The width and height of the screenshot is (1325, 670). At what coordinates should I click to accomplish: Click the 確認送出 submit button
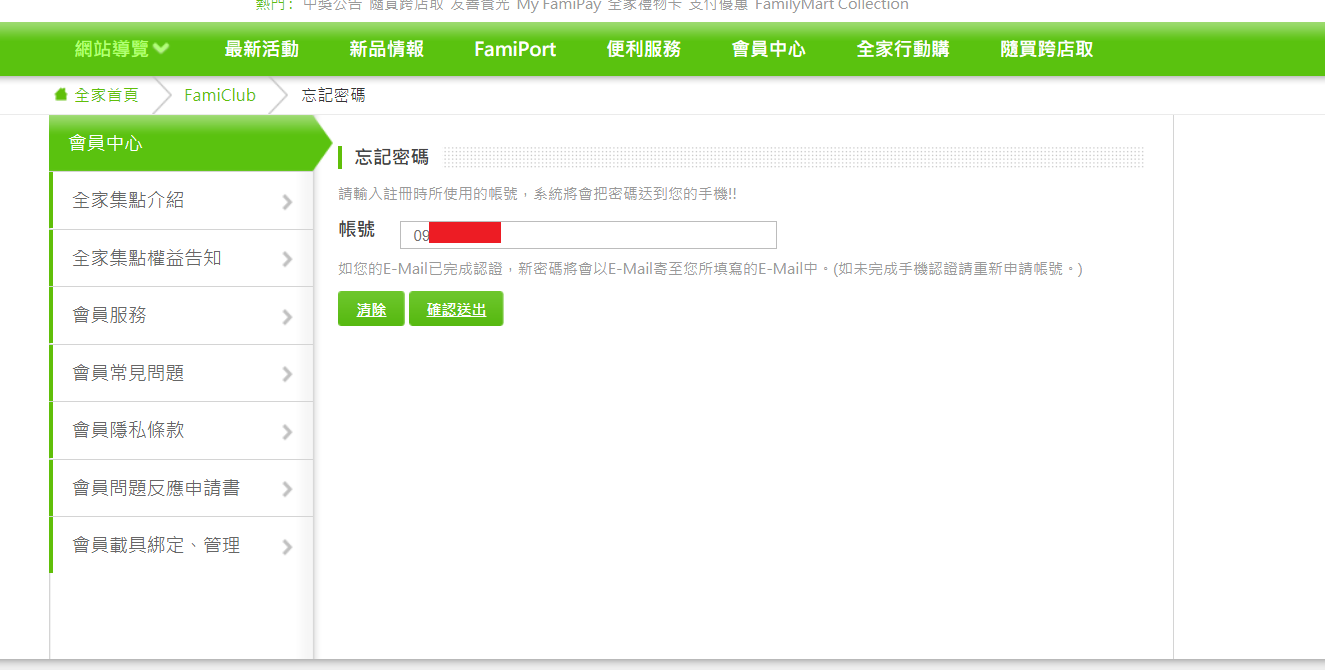tap(456, 309)
